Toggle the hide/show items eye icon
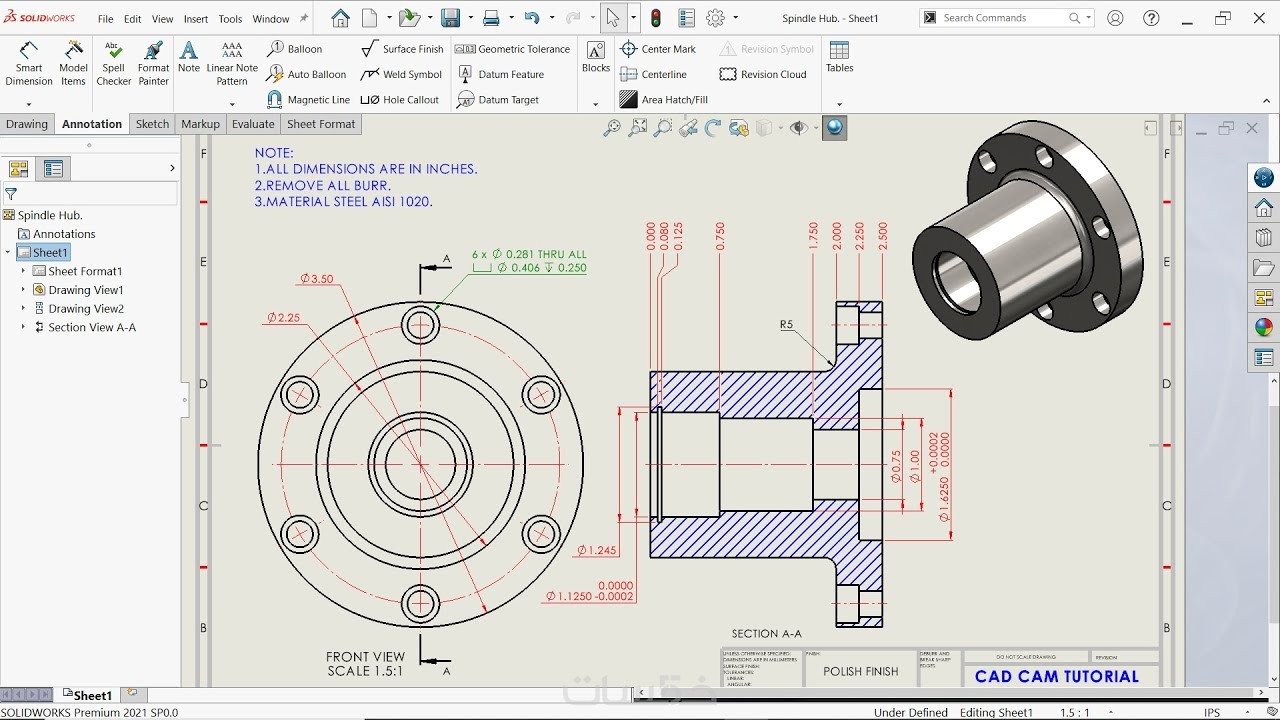Image resolution: width=1280 pixels, height=720 pixels. 798,128
